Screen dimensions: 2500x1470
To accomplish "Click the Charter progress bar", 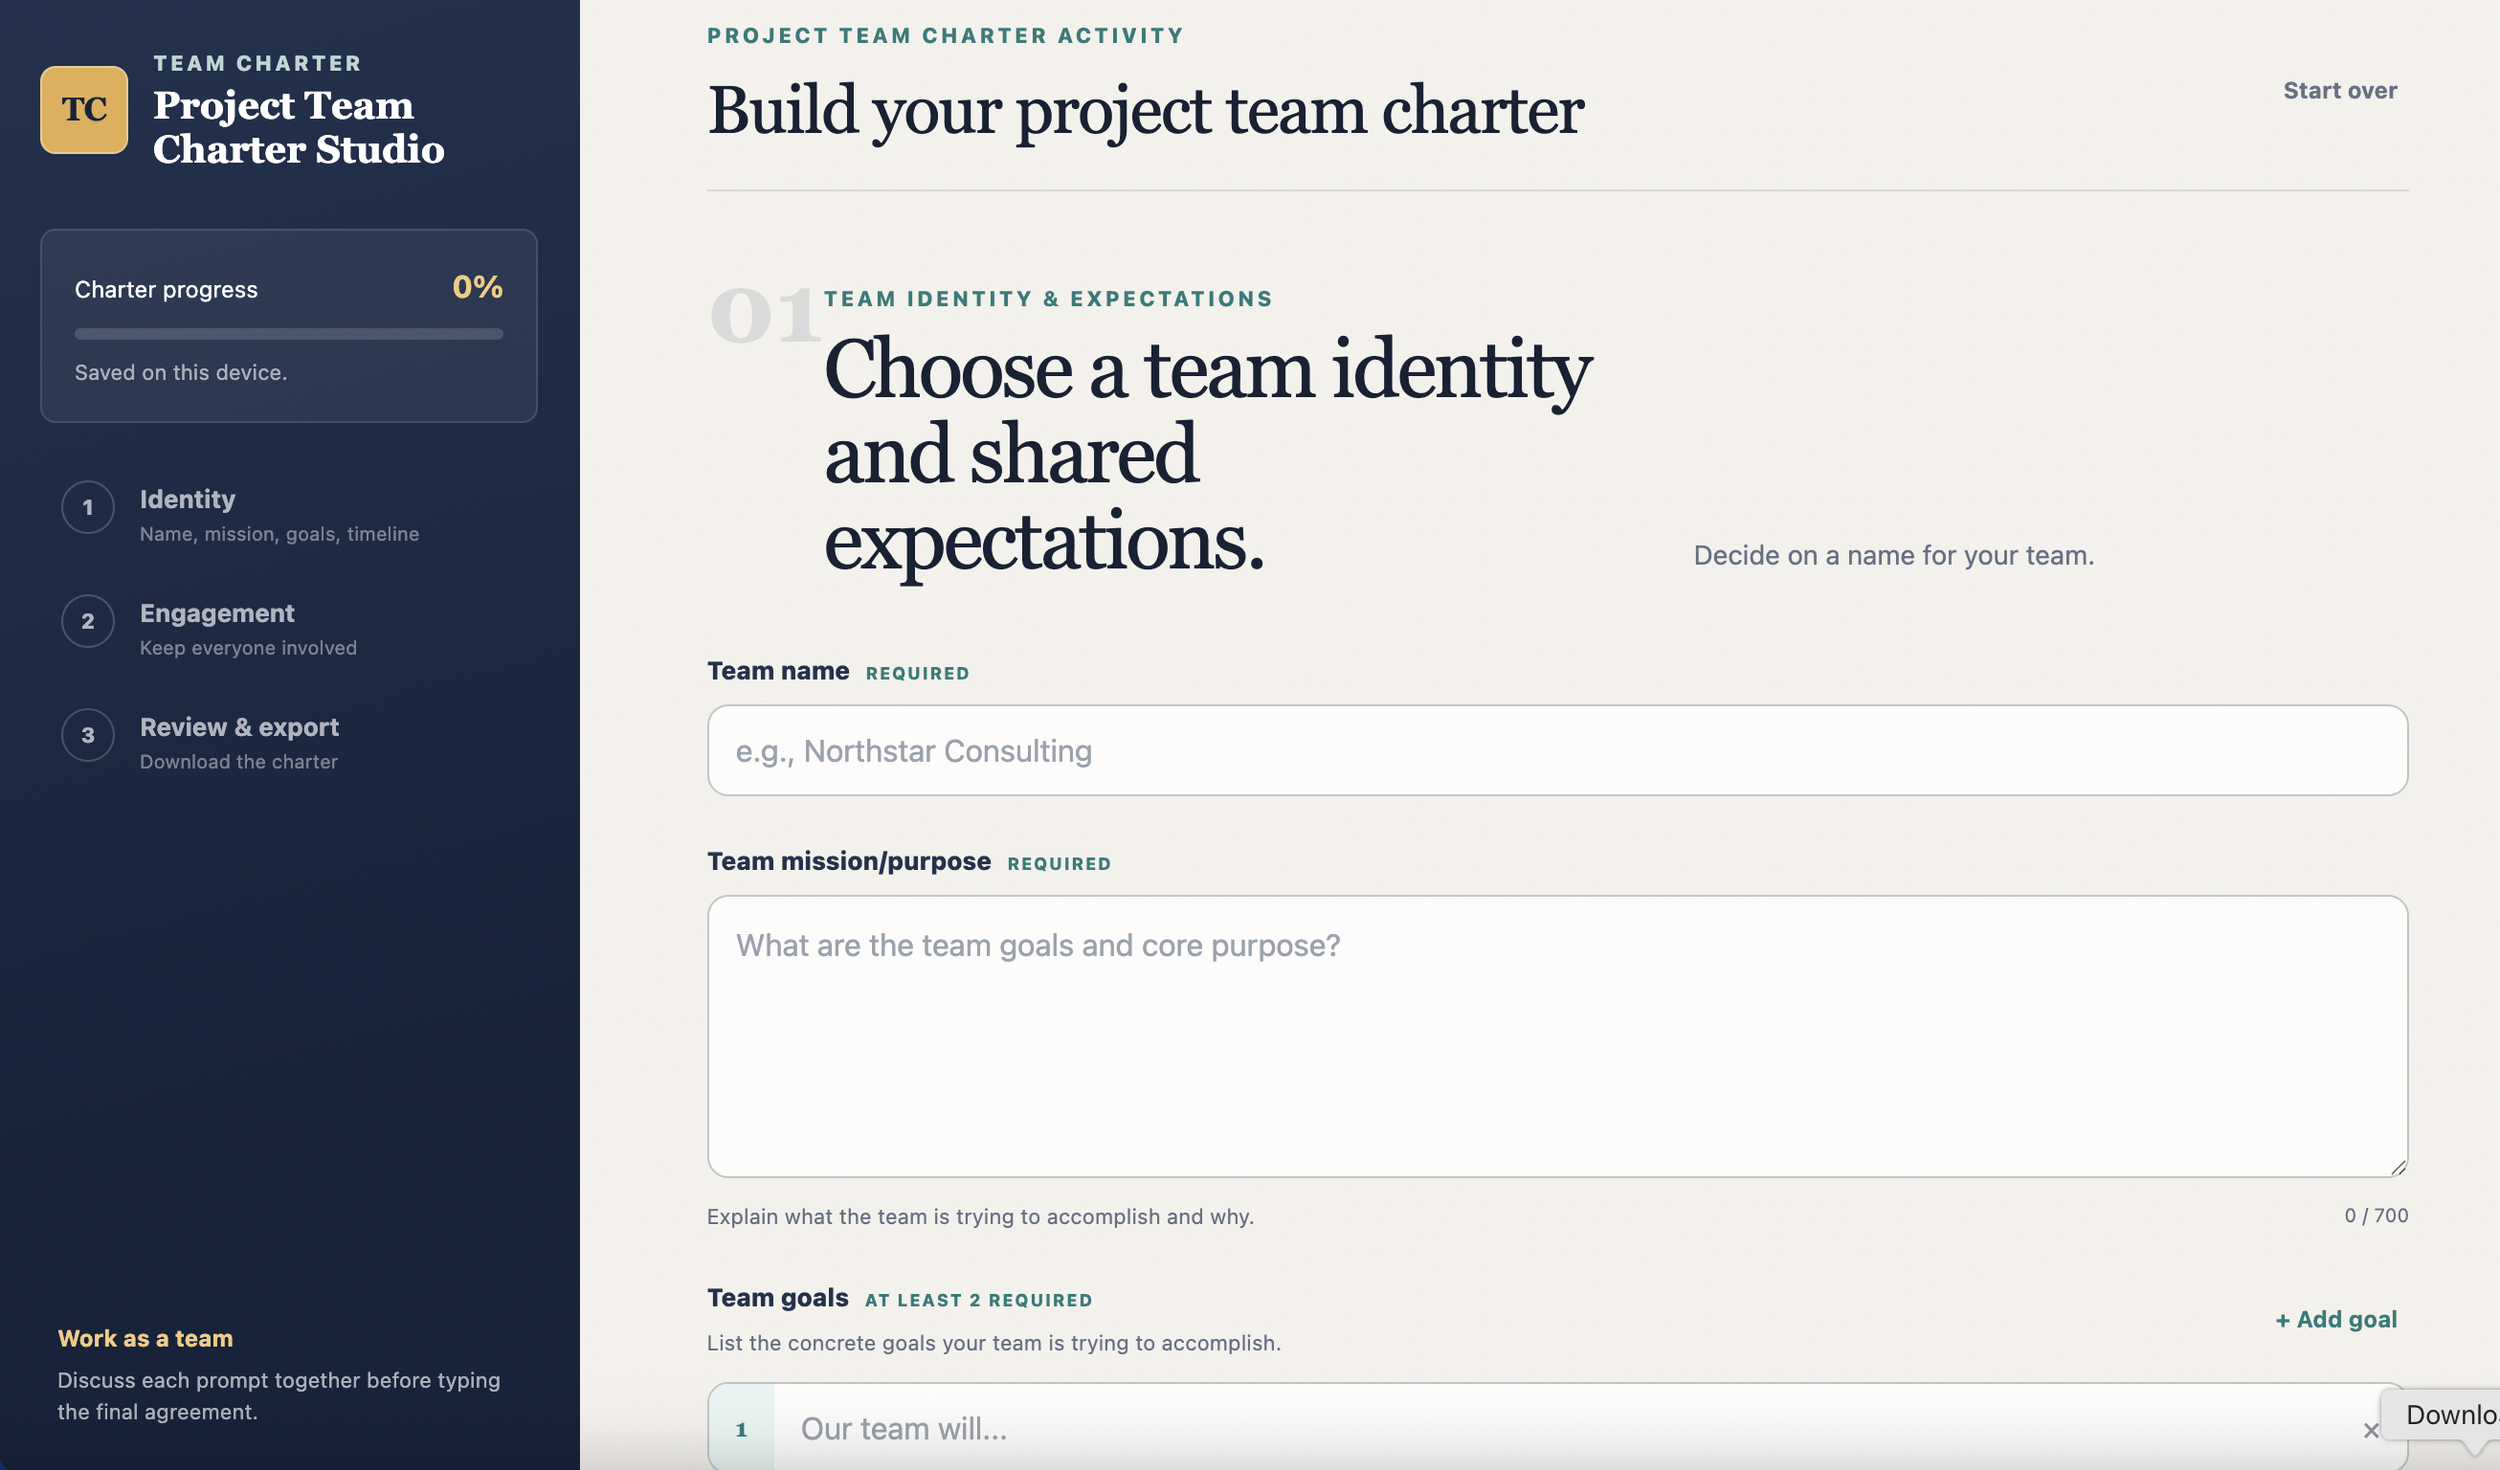I will 289,334.
